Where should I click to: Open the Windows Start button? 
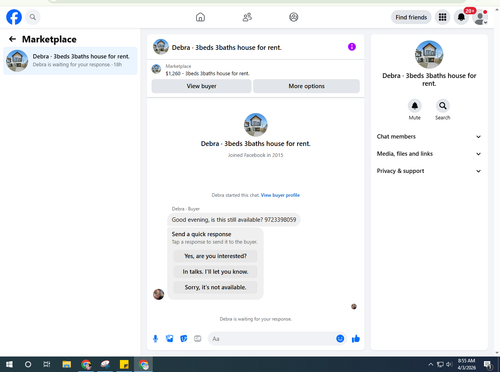[x=9, y=364]
